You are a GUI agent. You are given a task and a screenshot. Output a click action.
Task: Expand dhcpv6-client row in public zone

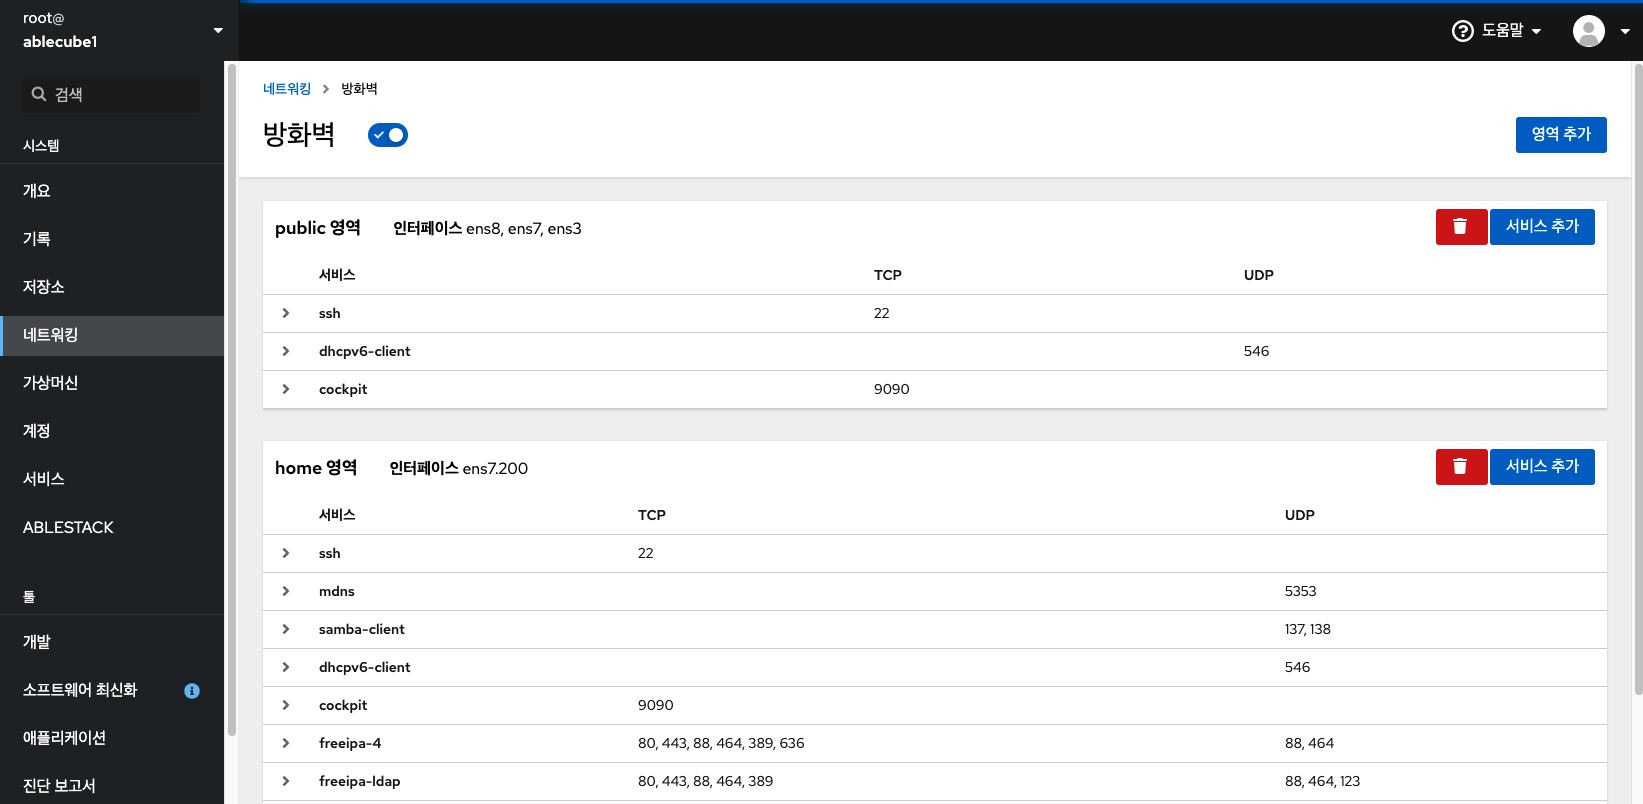(x=286, y=351)
